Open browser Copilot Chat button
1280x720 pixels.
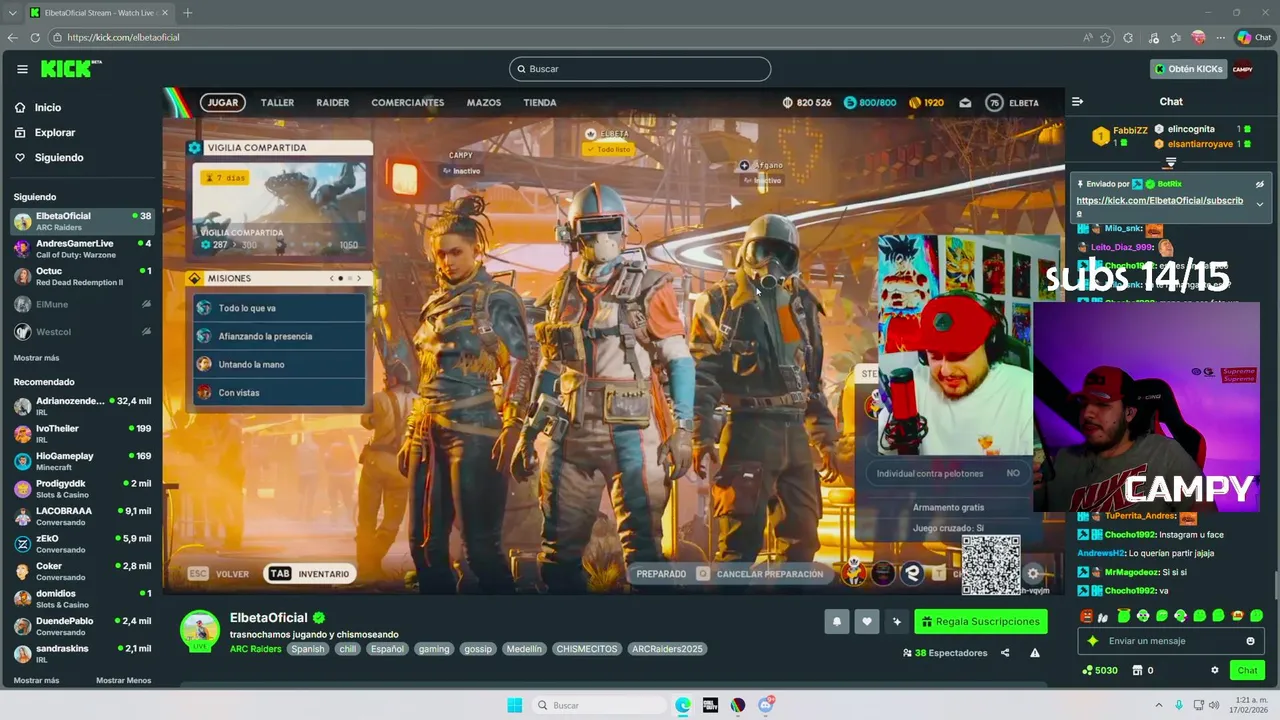[x=1253, y=38]
